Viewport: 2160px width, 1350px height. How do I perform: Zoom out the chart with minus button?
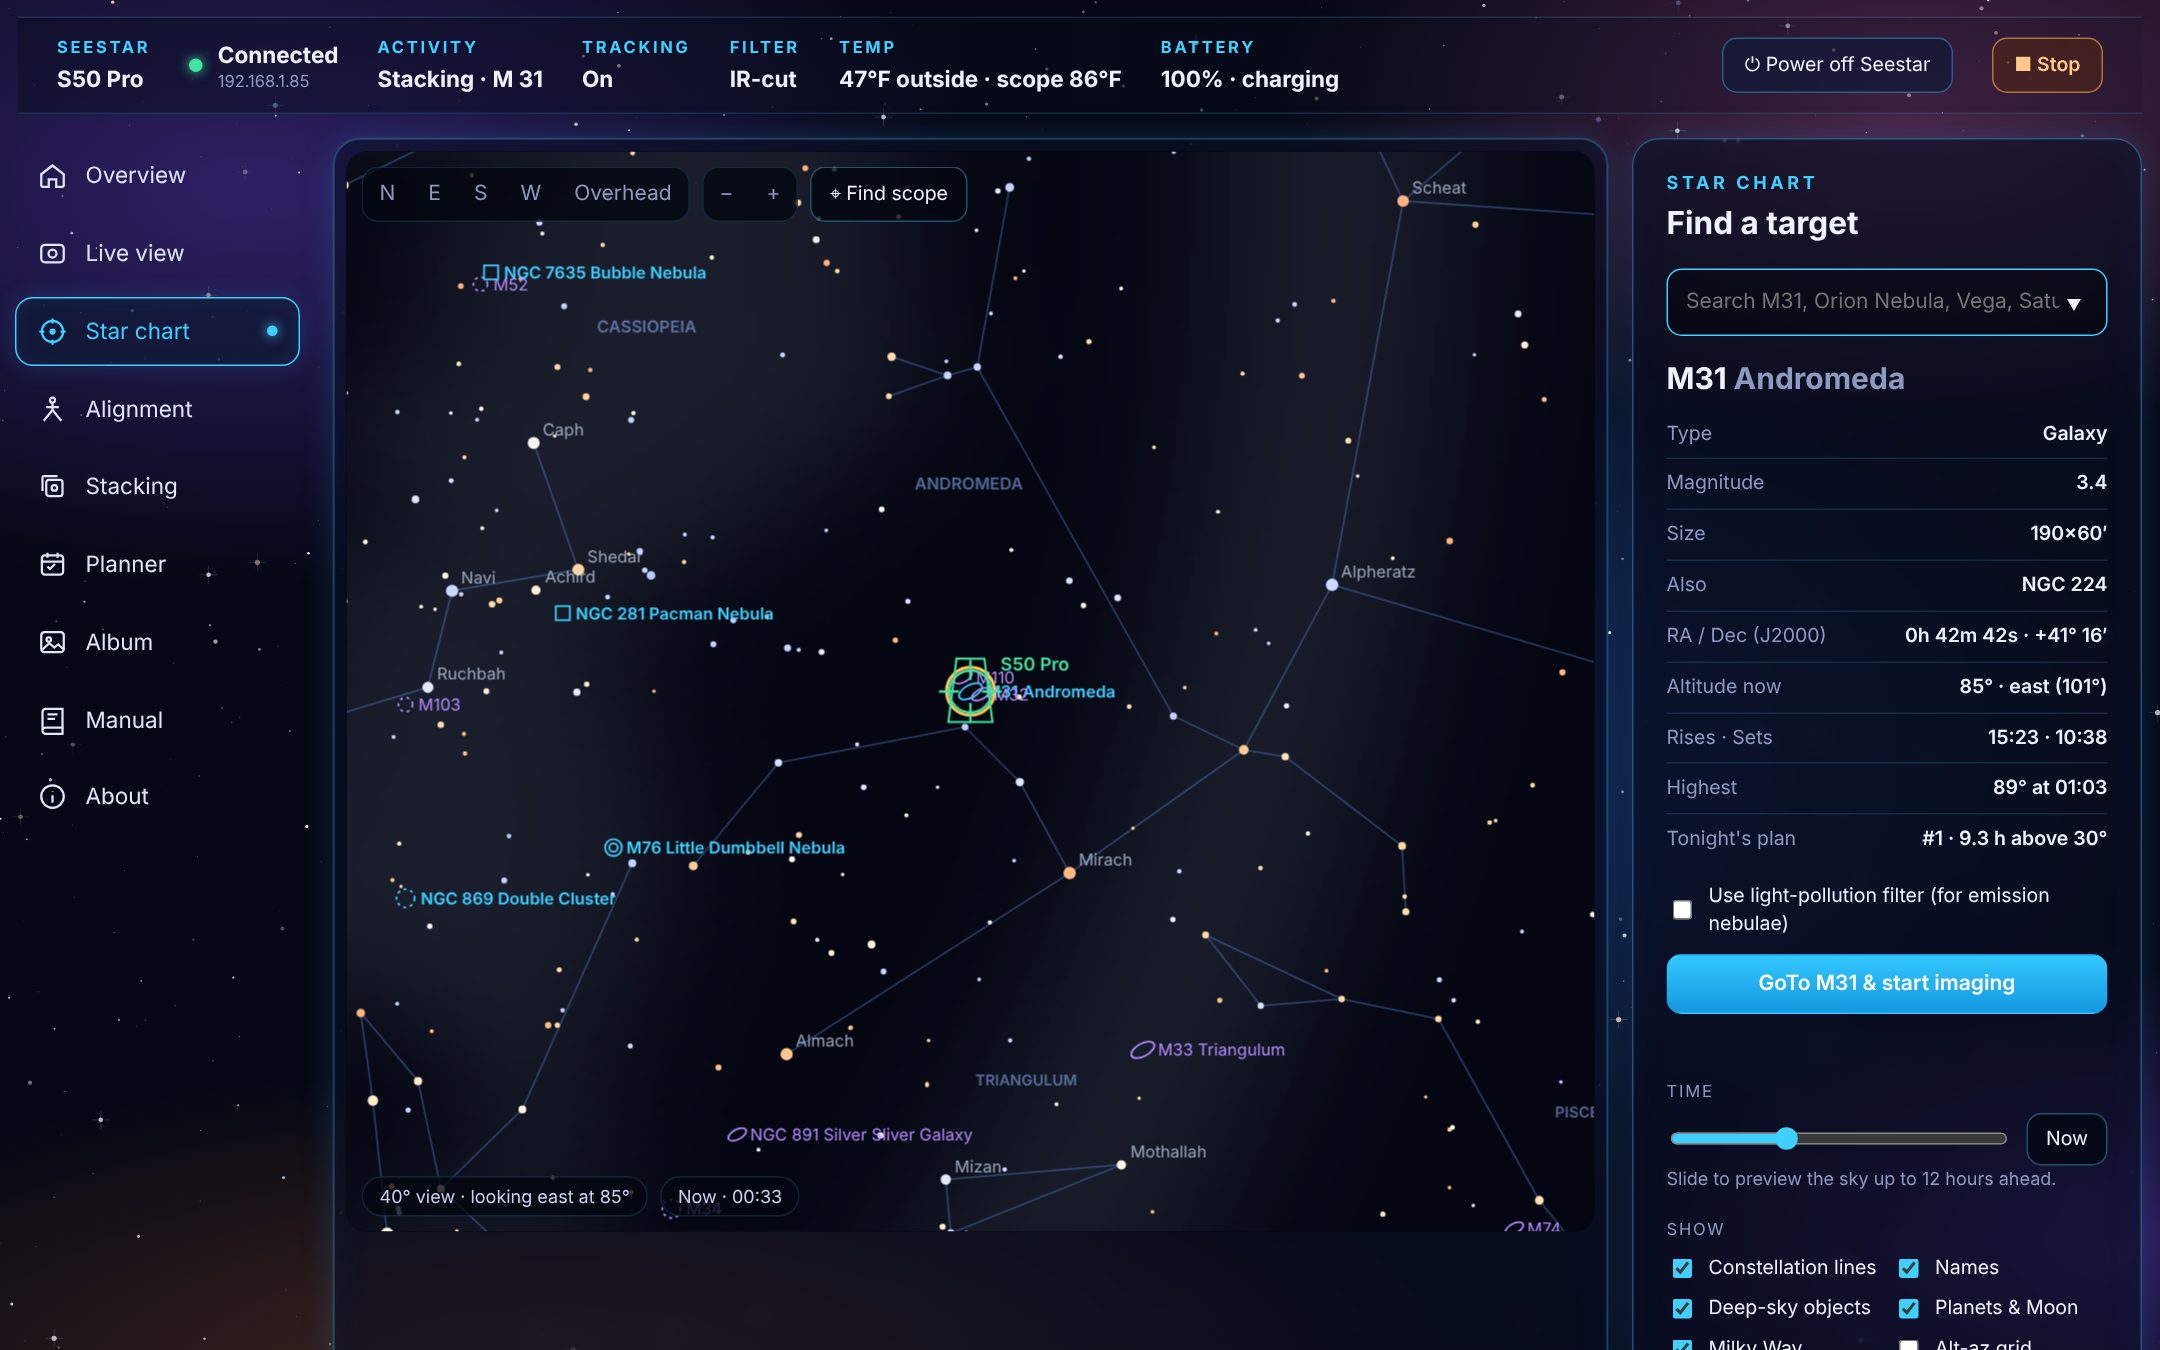pos(726,193)
